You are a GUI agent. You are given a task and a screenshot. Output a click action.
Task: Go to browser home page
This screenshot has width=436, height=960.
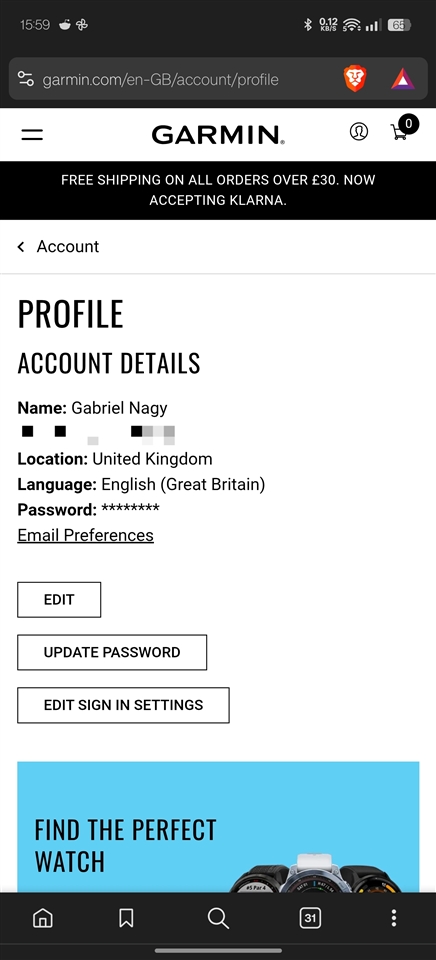42,918
